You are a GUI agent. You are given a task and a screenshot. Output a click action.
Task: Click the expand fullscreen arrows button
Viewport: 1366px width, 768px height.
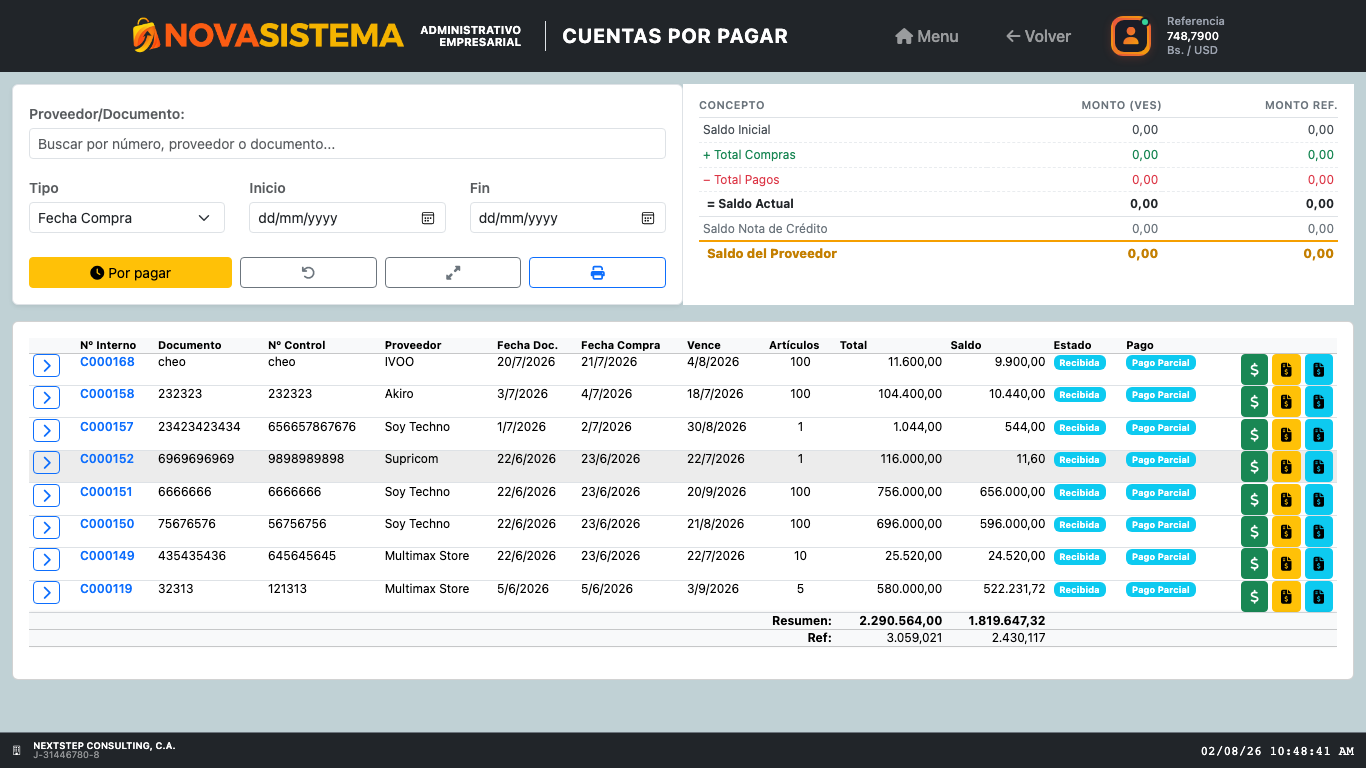pyautogui.click(x=453, y=273)
